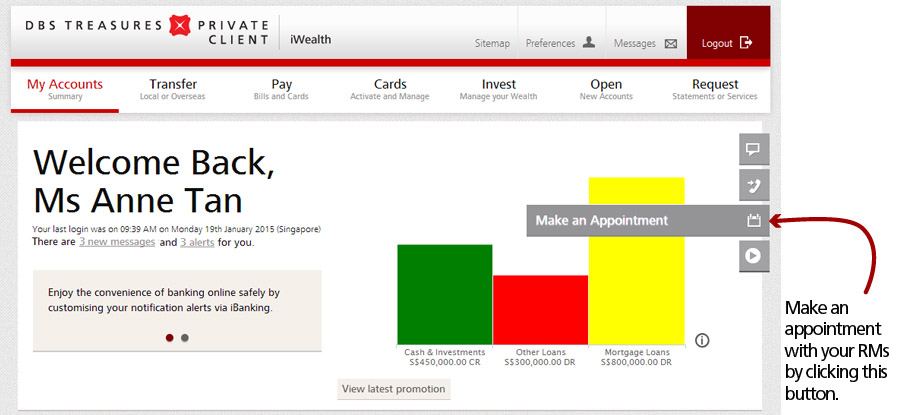Screen dimensions: 910x415
Task: Click the envelope icon next to Messages
Action: (671, 44)
